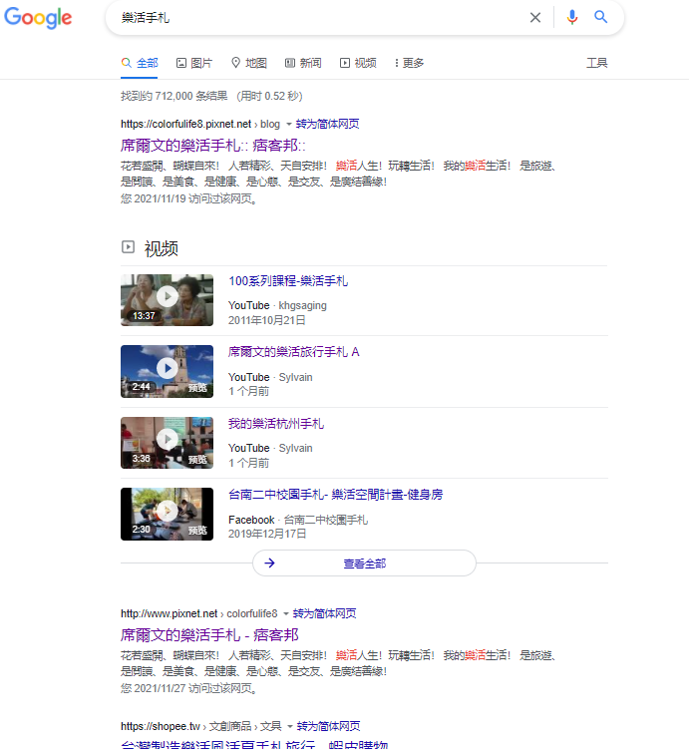The width and height of the screenshot is (689, 749).
Task: Start voice search with microphone icon
Action: click(x=572, y=17)
